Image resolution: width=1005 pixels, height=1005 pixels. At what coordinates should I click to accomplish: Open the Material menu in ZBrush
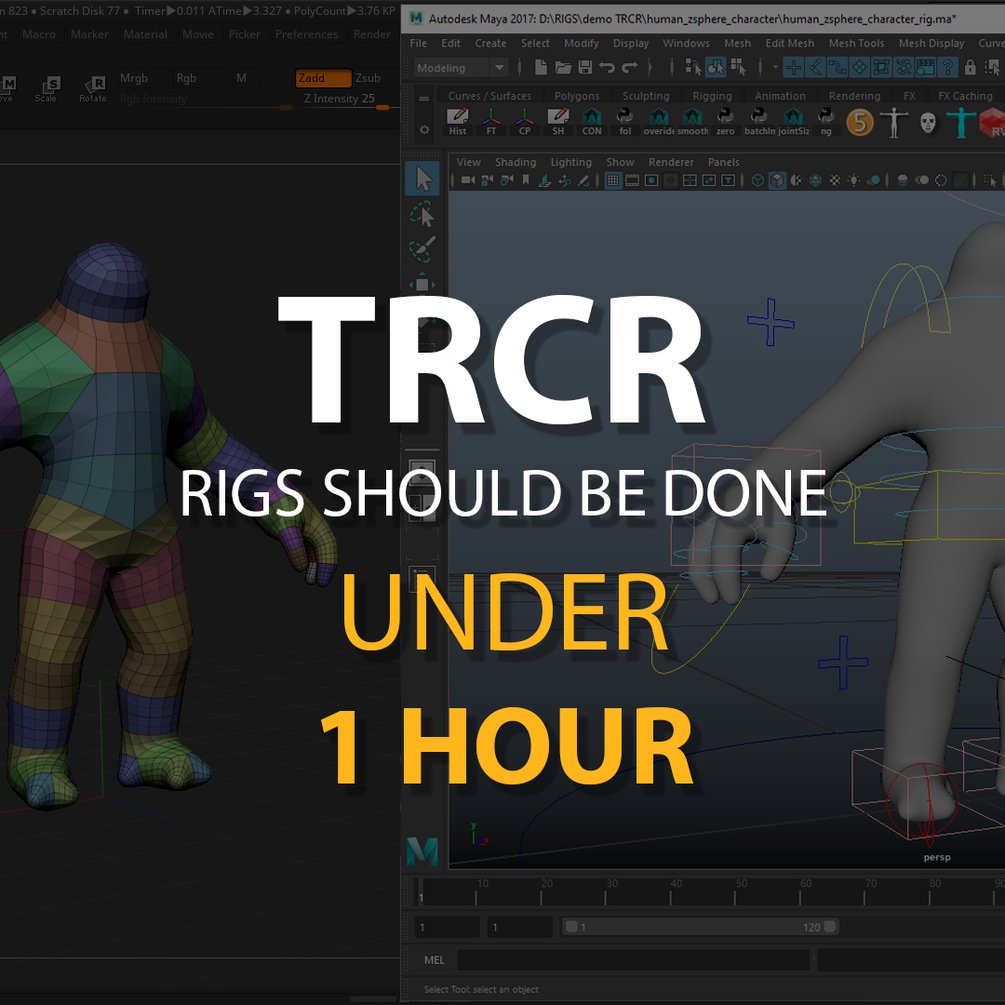coord(145,34)
